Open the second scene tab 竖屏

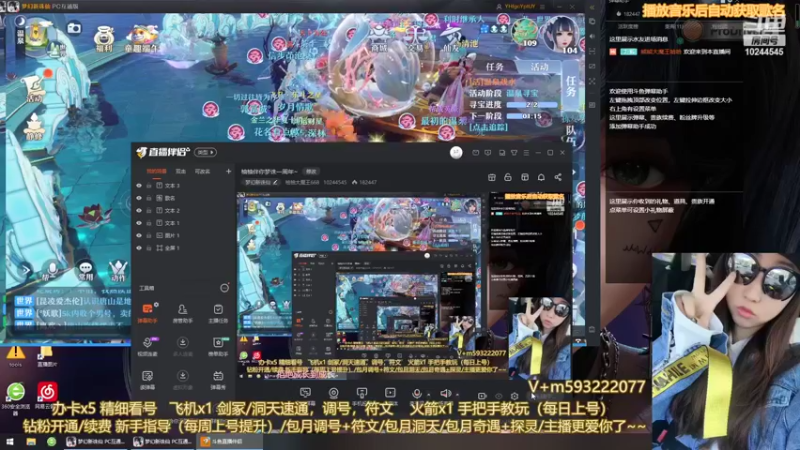(x=181, y=171)
